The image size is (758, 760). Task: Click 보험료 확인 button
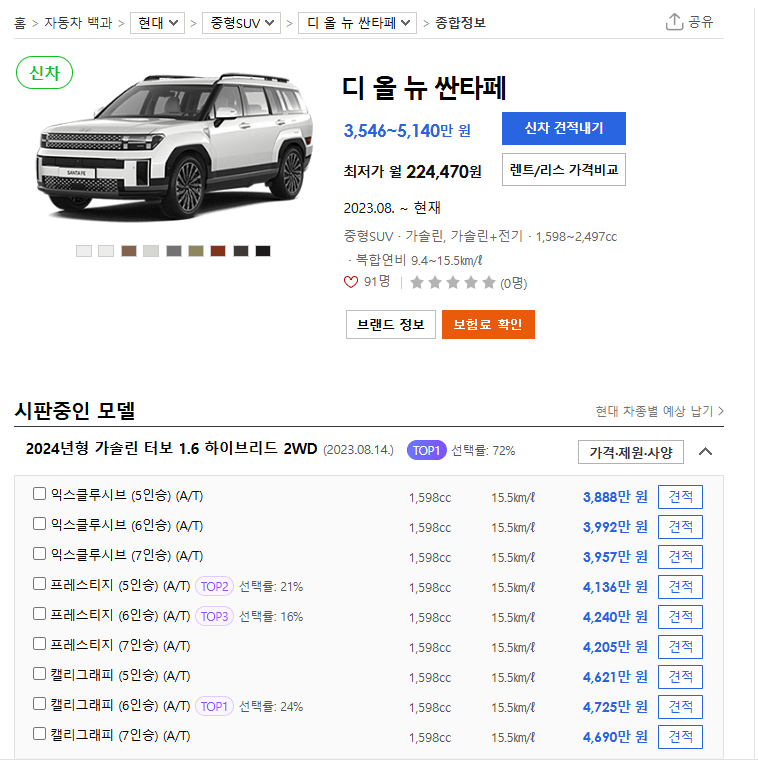(488, 324)
